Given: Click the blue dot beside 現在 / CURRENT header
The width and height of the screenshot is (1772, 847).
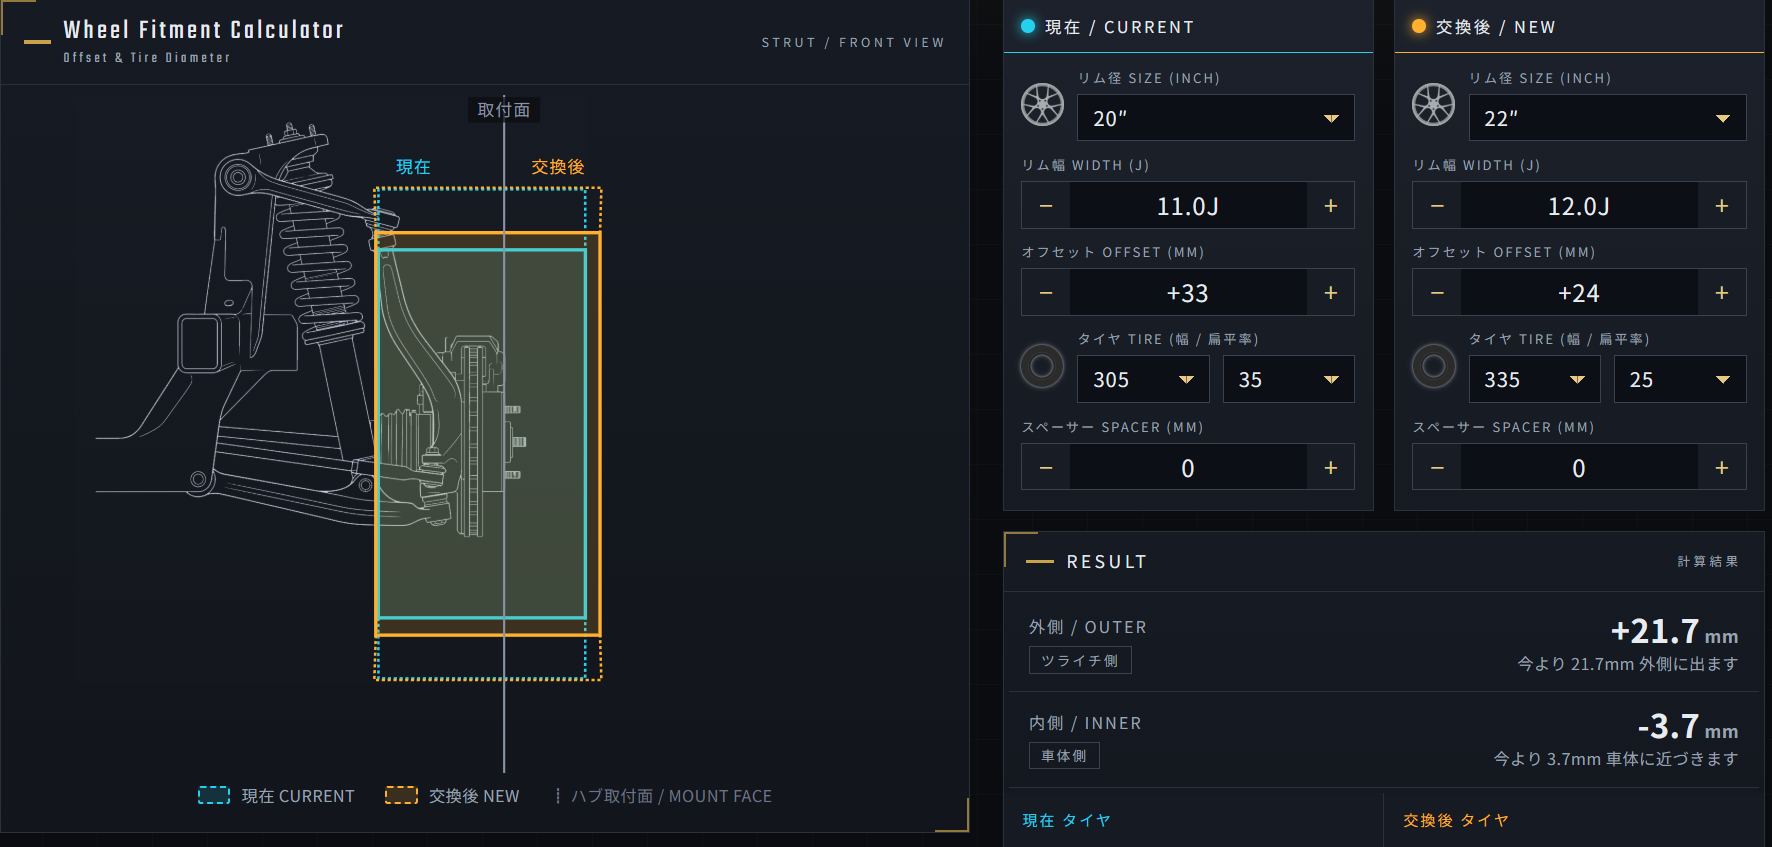Looking at the screenshot, I should pos(1027,26).
